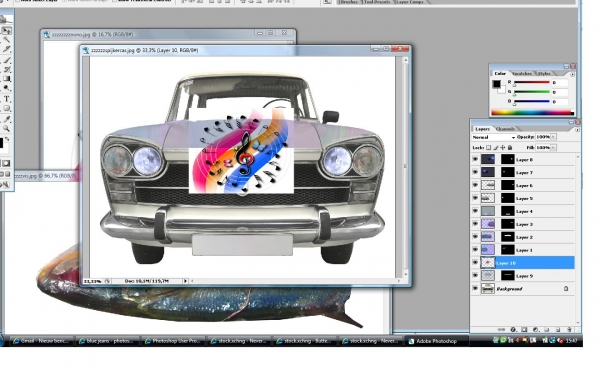Select the Slice tool
600x375 pixels.
point(7,49)
